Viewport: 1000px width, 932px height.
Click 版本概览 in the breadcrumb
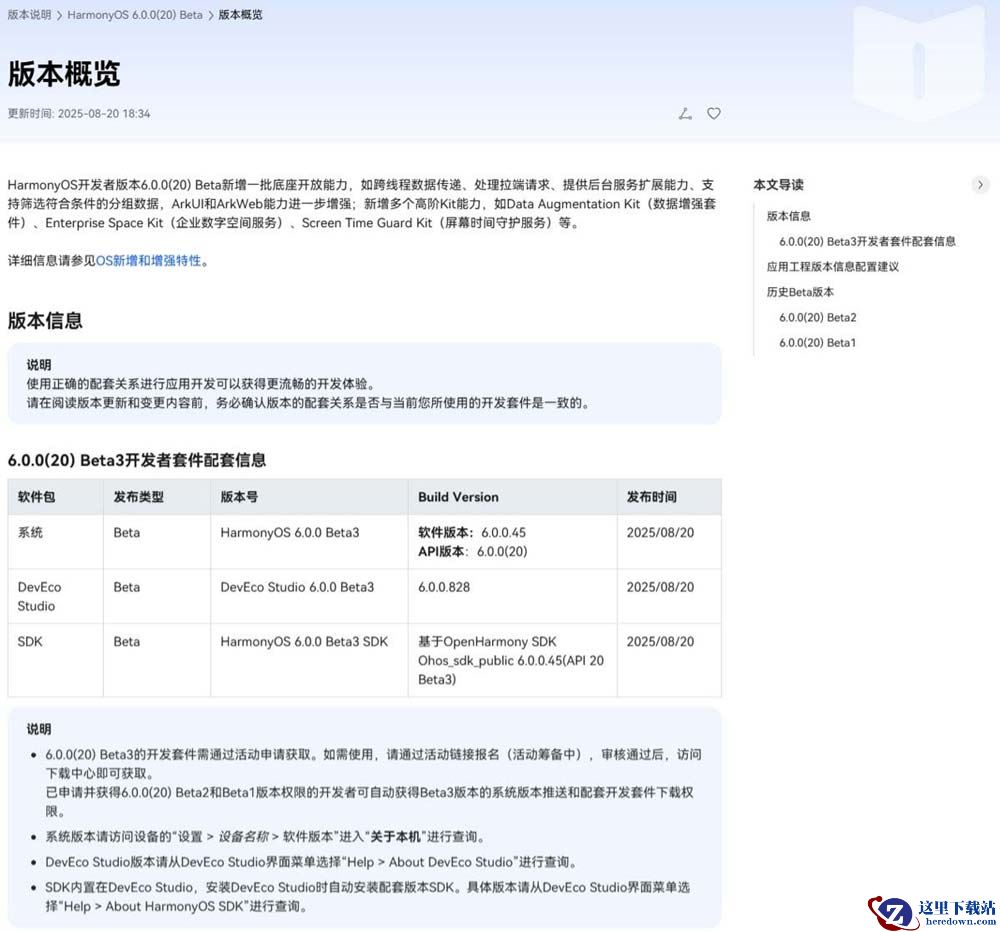tap(240, 15)
